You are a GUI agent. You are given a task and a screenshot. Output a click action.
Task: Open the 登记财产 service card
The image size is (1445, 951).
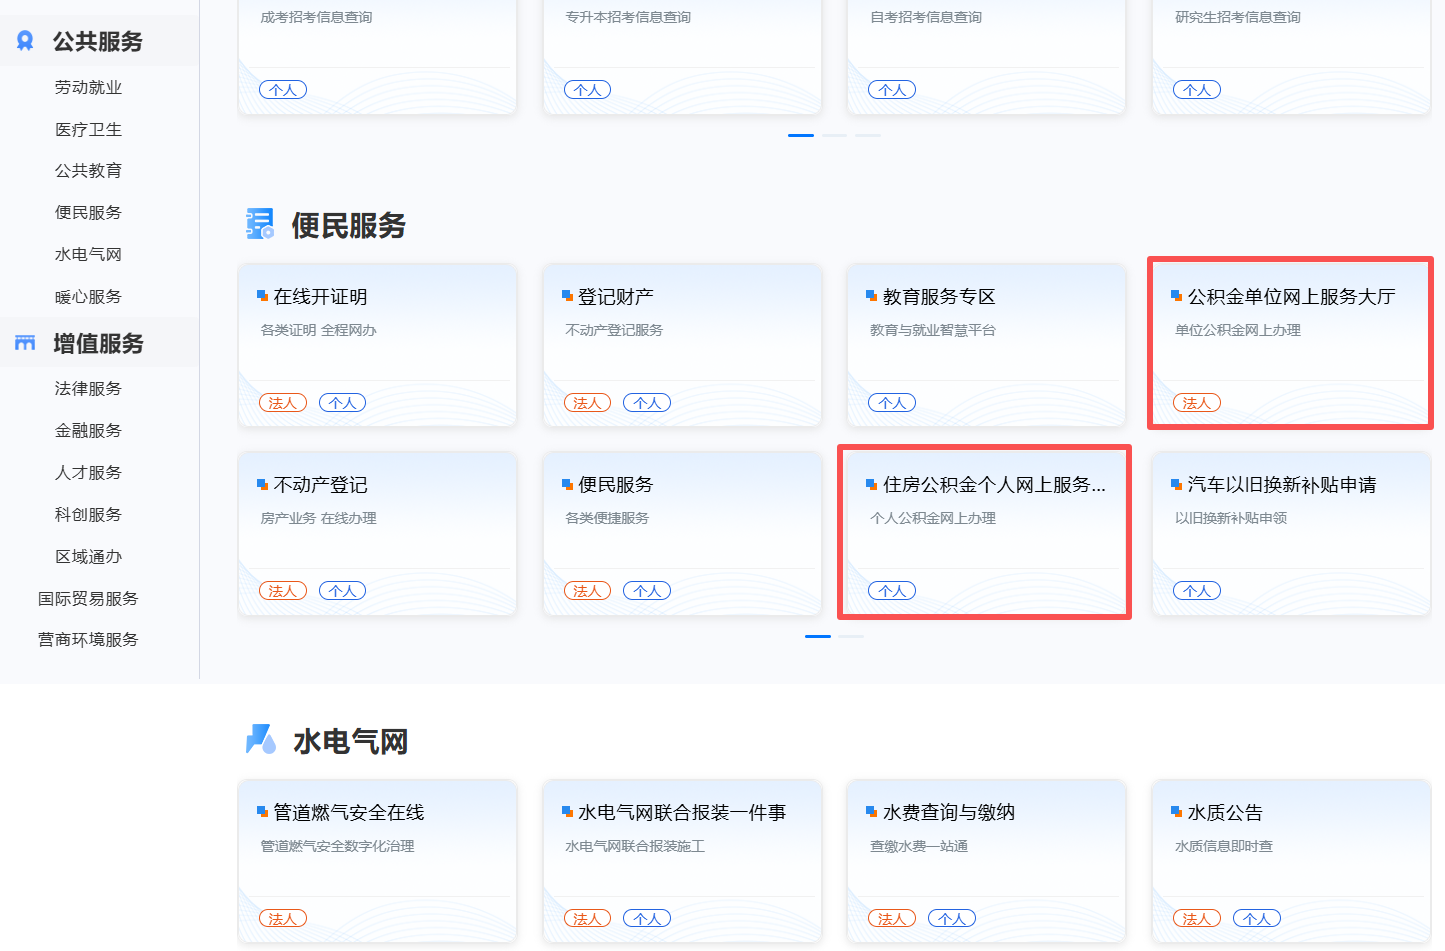point(682,345)
